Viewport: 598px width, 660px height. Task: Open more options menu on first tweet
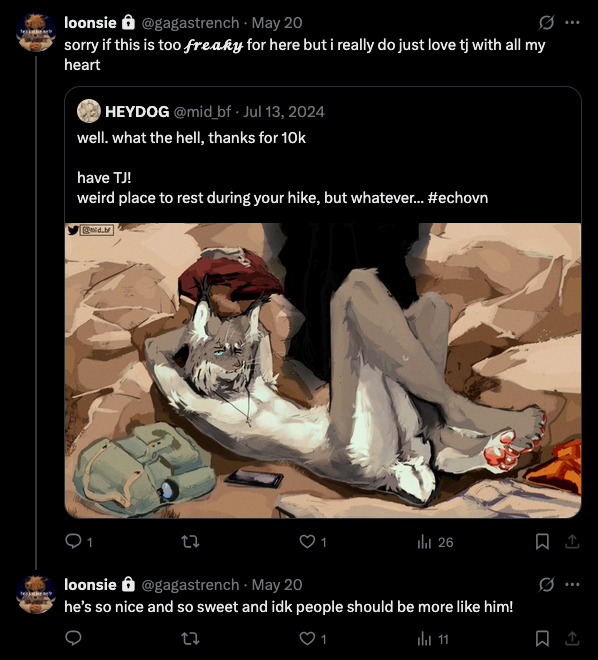(572, 23)
